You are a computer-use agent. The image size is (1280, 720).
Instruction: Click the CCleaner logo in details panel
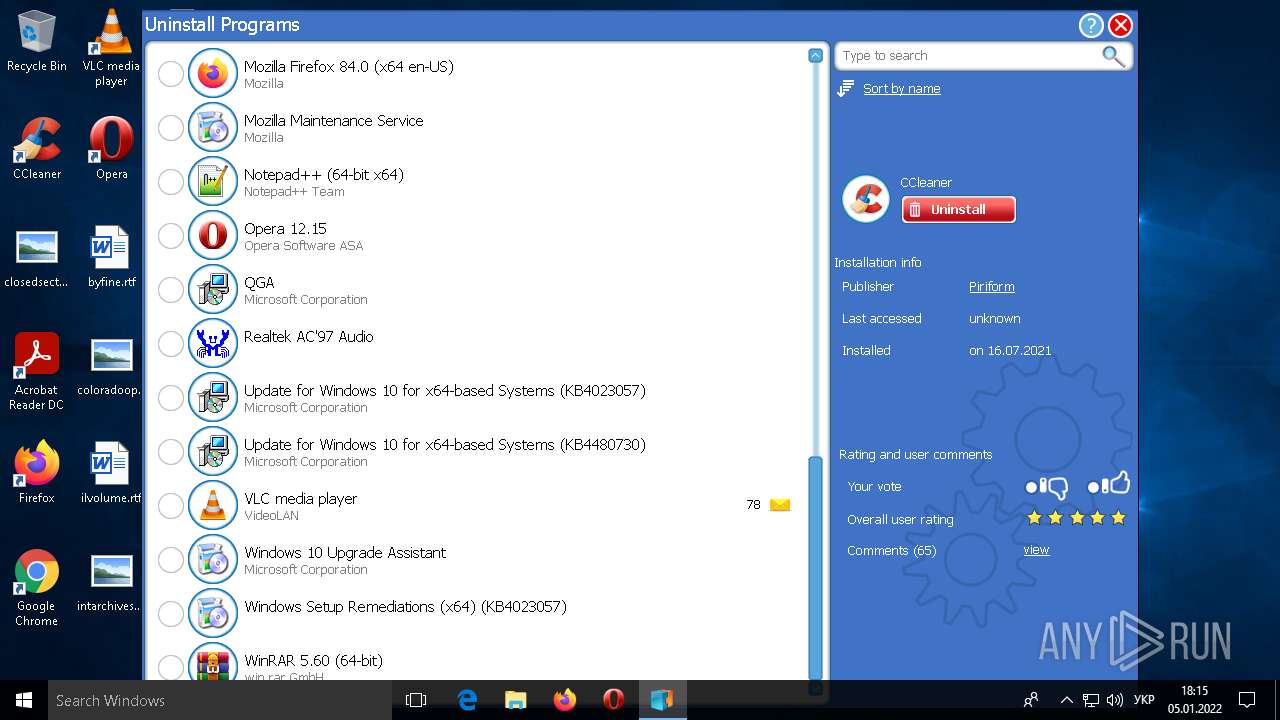pos(866,198)
